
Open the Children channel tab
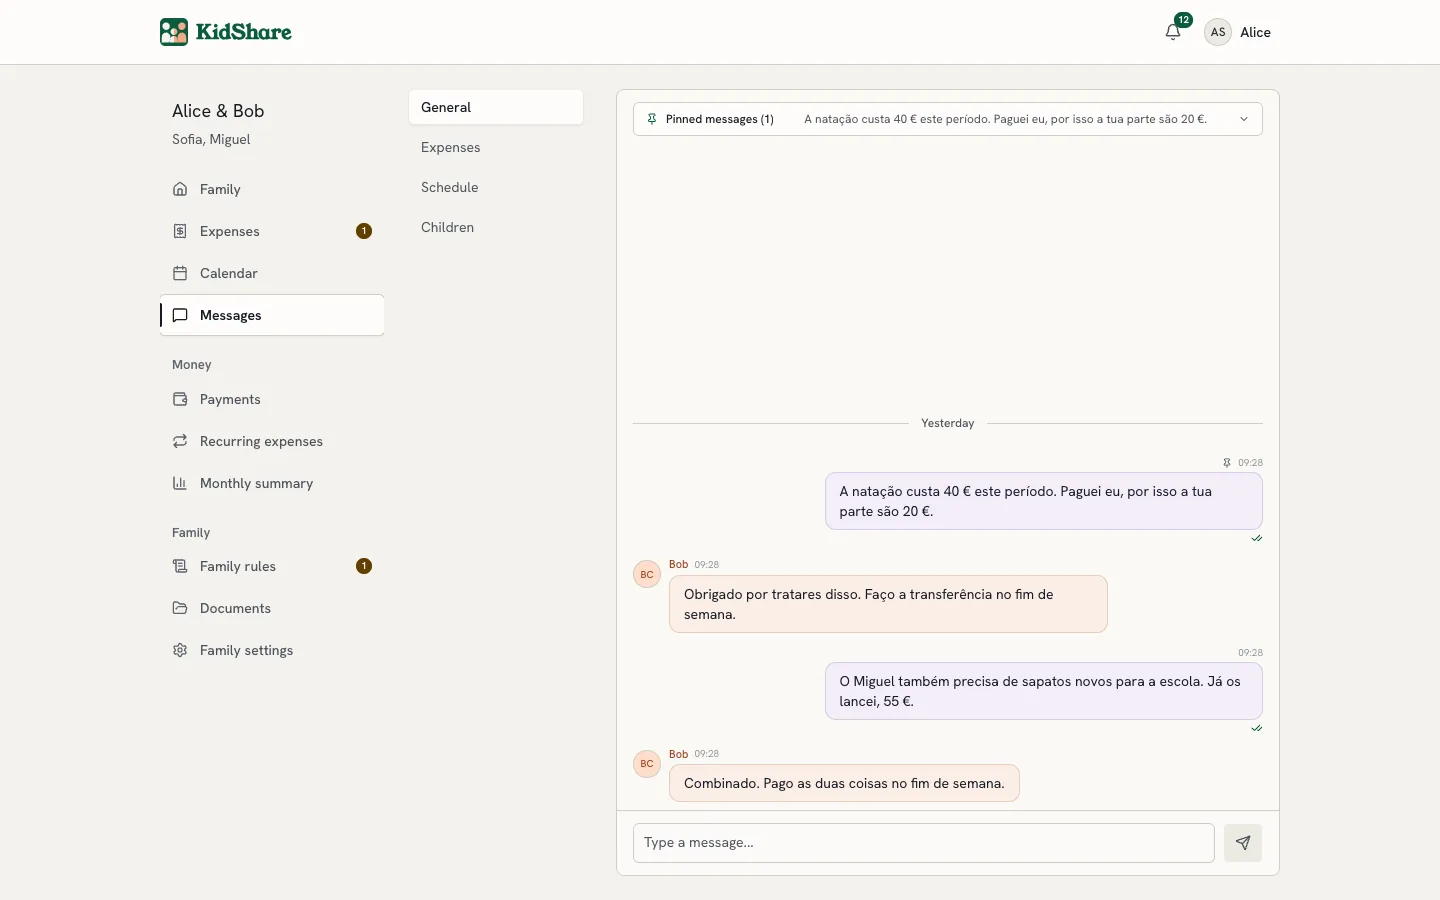click(496, 227)
